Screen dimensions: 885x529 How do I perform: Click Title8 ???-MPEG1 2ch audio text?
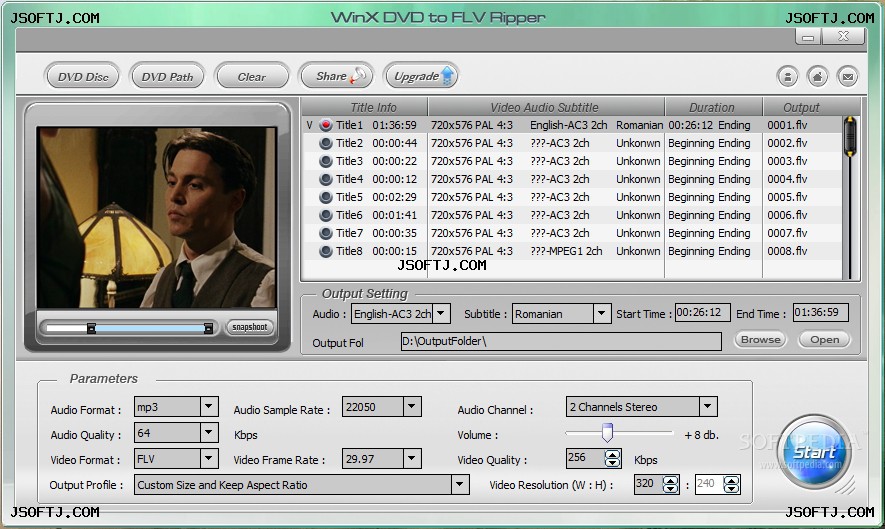(566, 251)
